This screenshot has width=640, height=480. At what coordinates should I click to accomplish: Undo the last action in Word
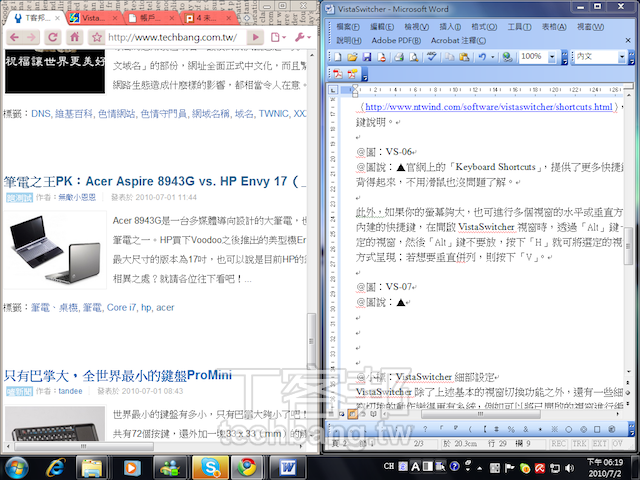click(x=481, y=57)
